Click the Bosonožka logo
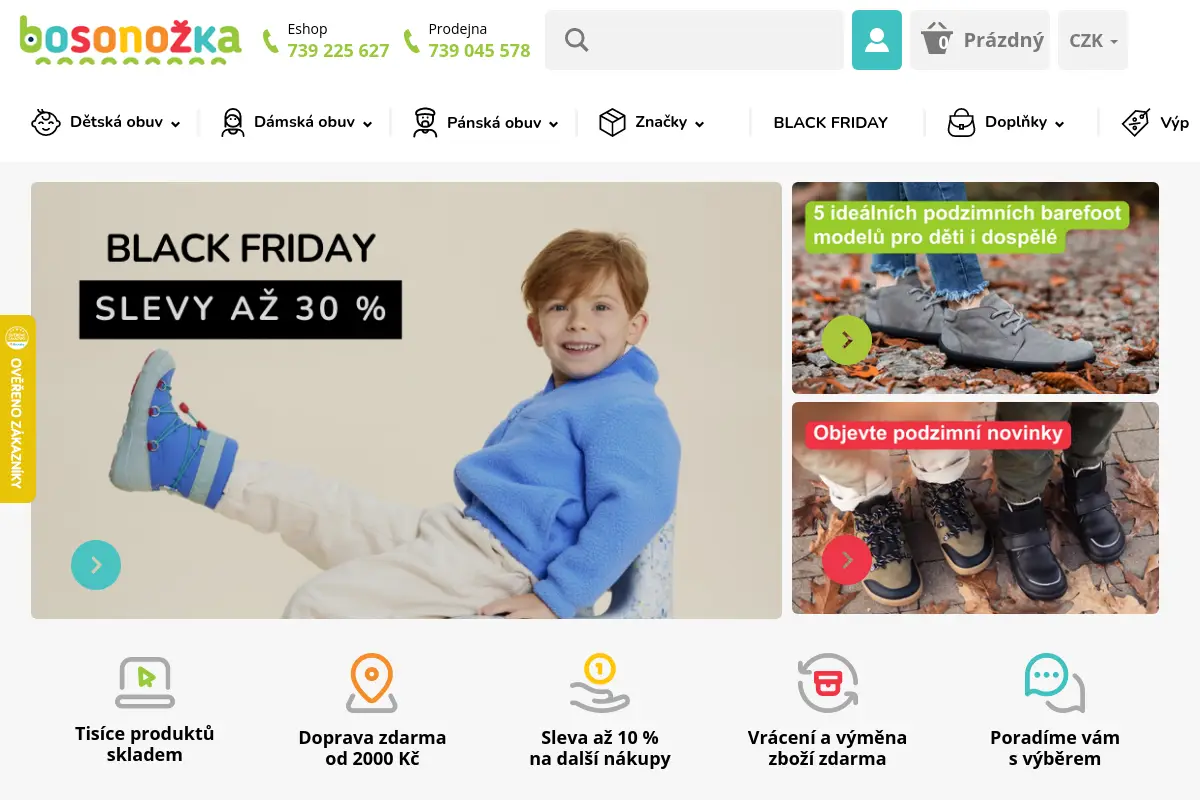1200x800 pixels. click(130, 40)
